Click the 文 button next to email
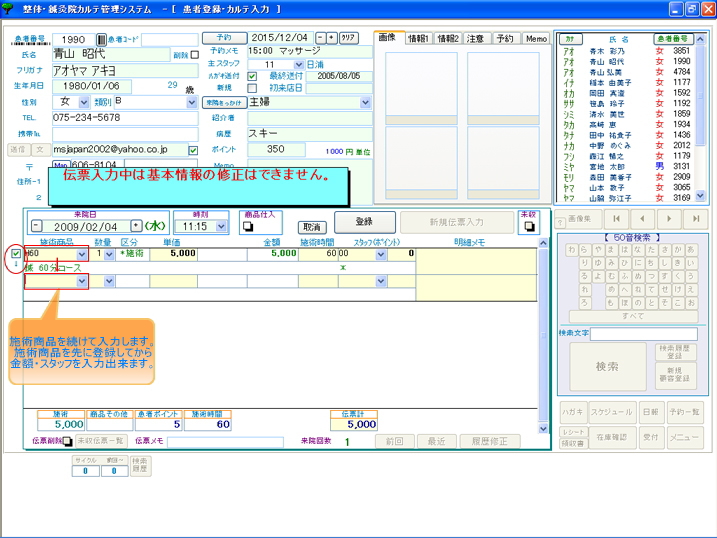717x538 pixels. pos(40,149)
